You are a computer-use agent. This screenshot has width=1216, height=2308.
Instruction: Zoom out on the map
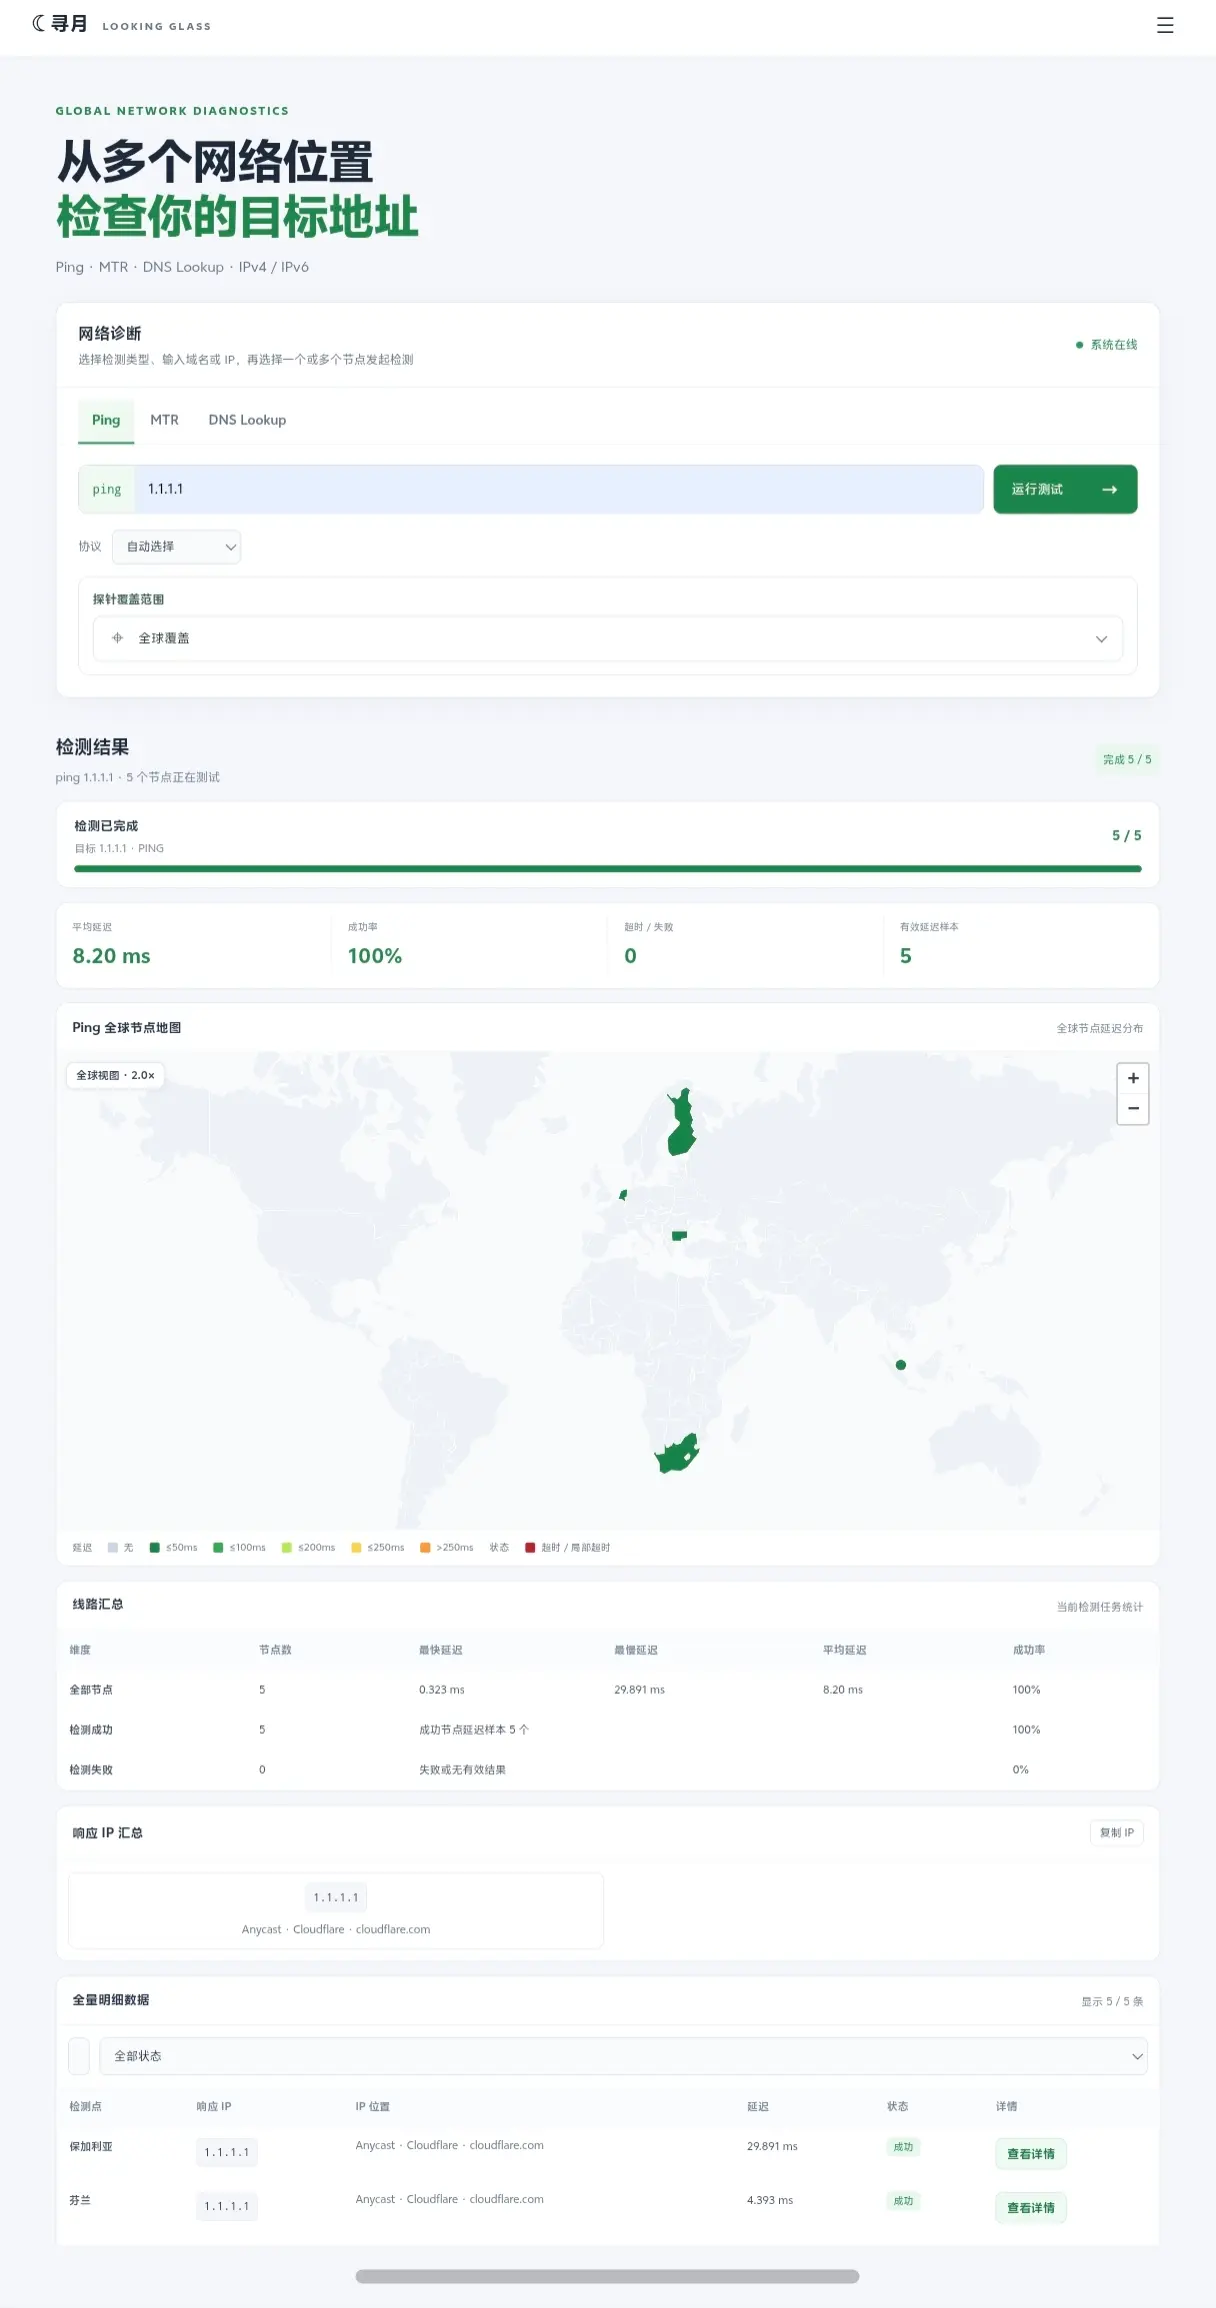(x=1133, y=1108)
